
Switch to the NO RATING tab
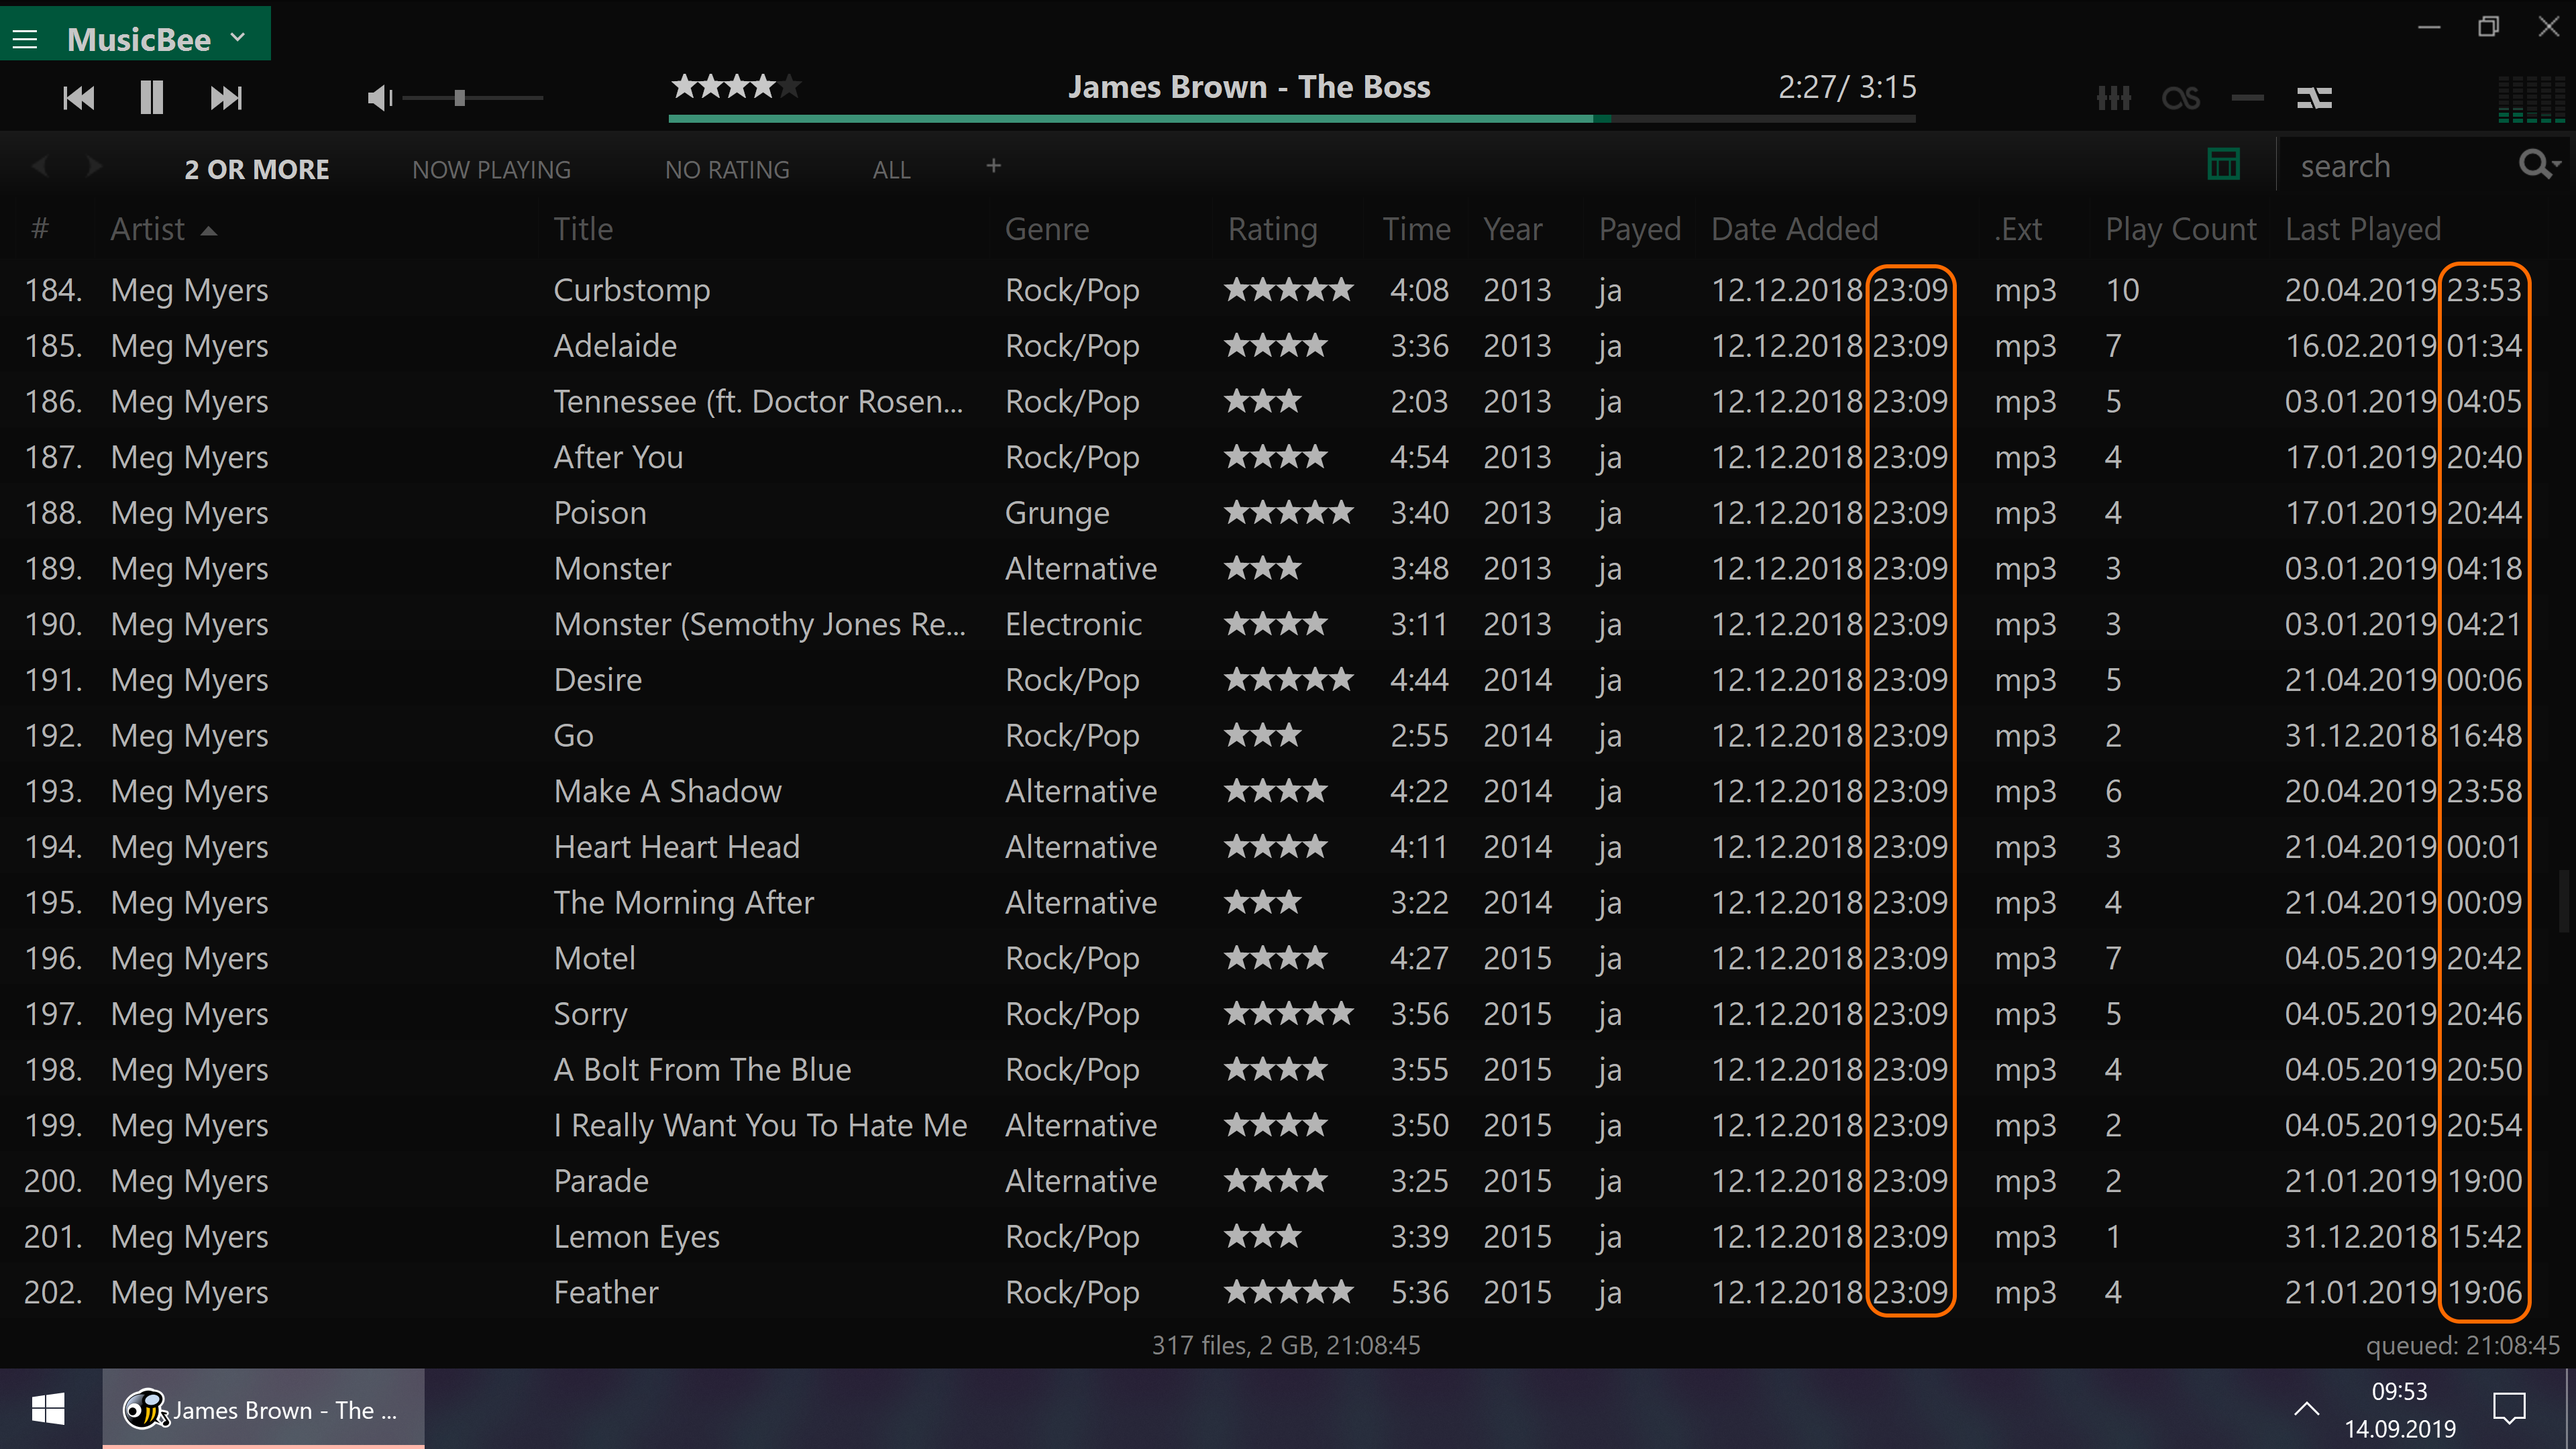727,170
